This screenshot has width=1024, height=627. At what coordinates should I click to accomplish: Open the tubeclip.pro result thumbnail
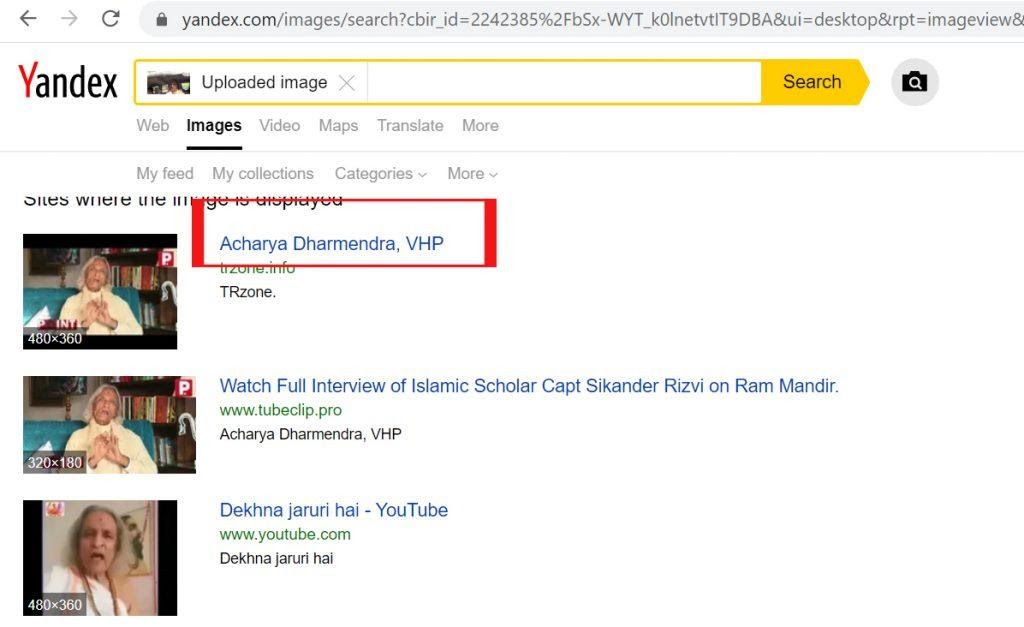[109, 425]
